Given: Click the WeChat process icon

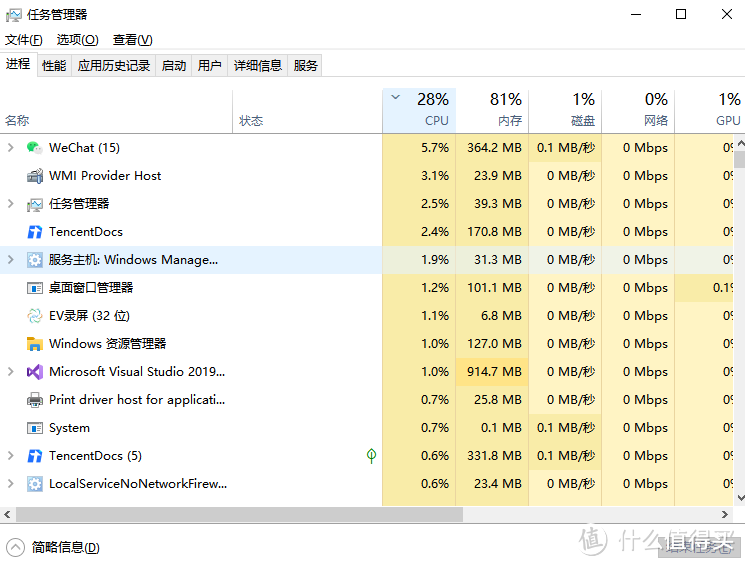Looking at the screenshot, I should pyautogui.click(x=35, y=148).
